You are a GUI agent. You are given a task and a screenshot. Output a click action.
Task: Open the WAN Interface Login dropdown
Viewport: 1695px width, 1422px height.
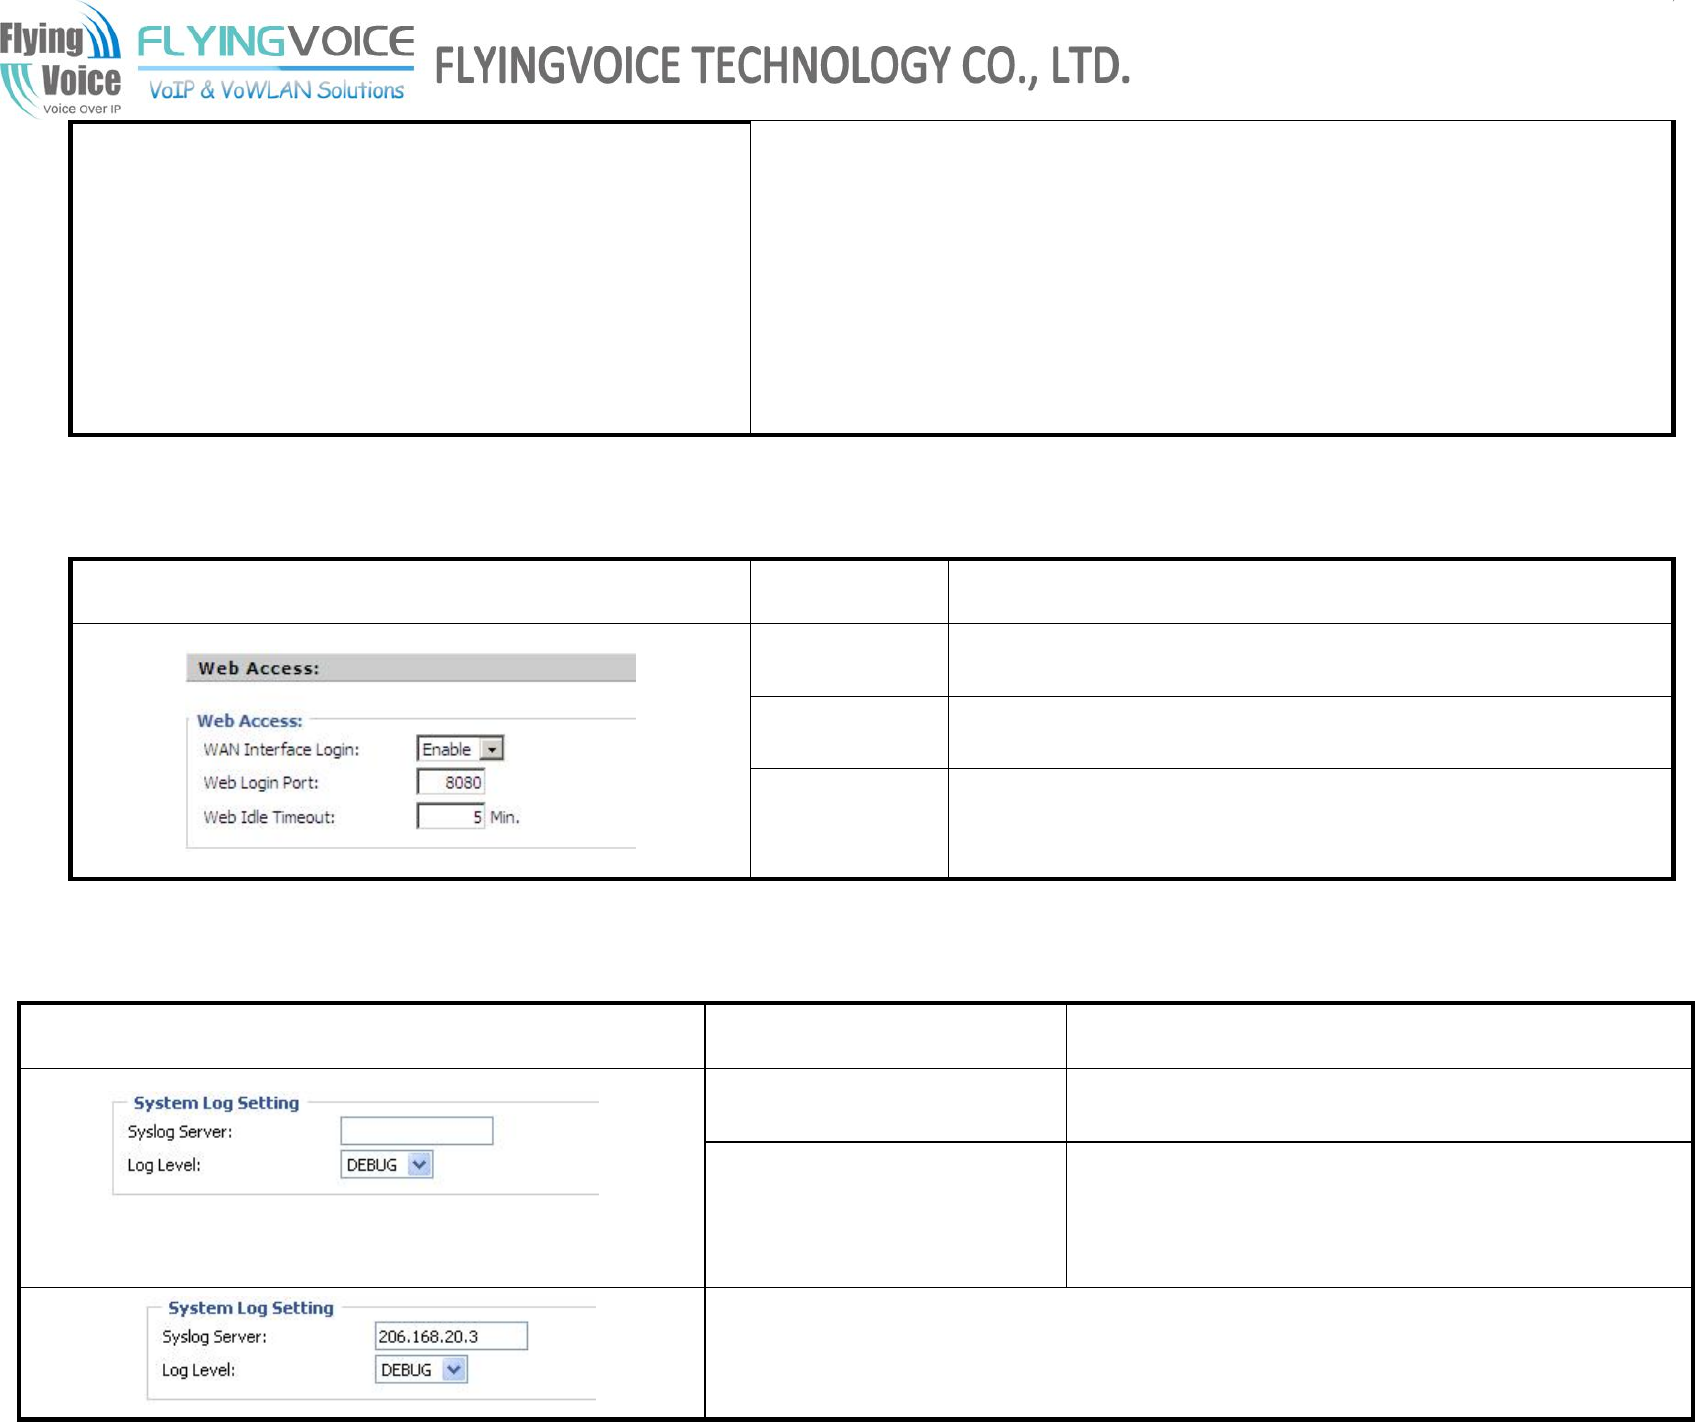[x=460, y=749]
